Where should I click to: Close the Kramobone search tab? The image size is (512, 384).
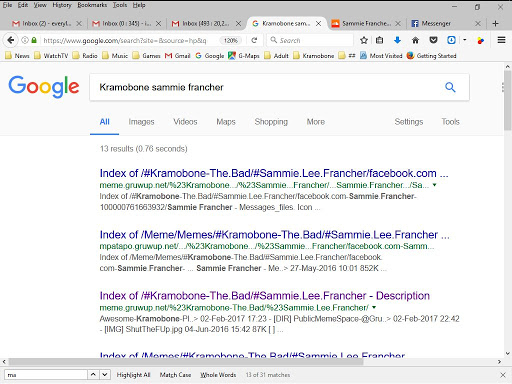[319, 23]
